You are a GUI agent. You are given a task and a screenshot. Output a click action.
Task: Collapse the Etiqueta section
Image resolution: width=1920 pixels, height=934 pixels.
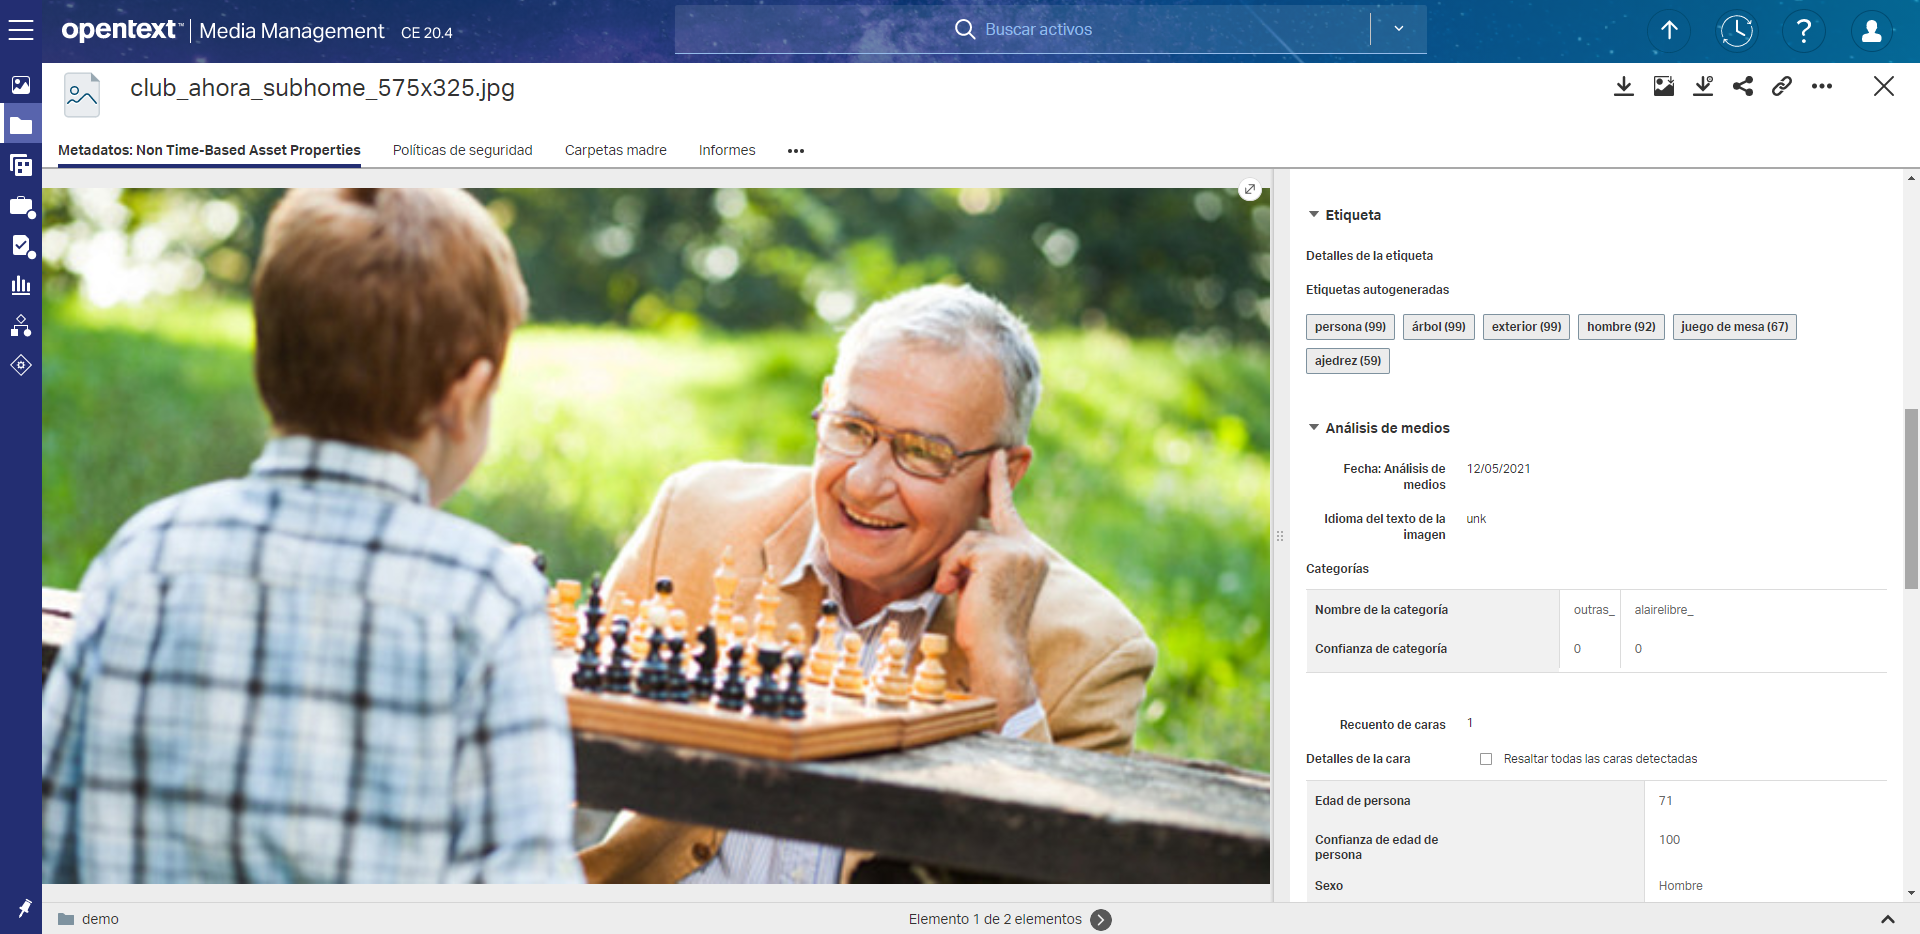[x=1314, y=215]
